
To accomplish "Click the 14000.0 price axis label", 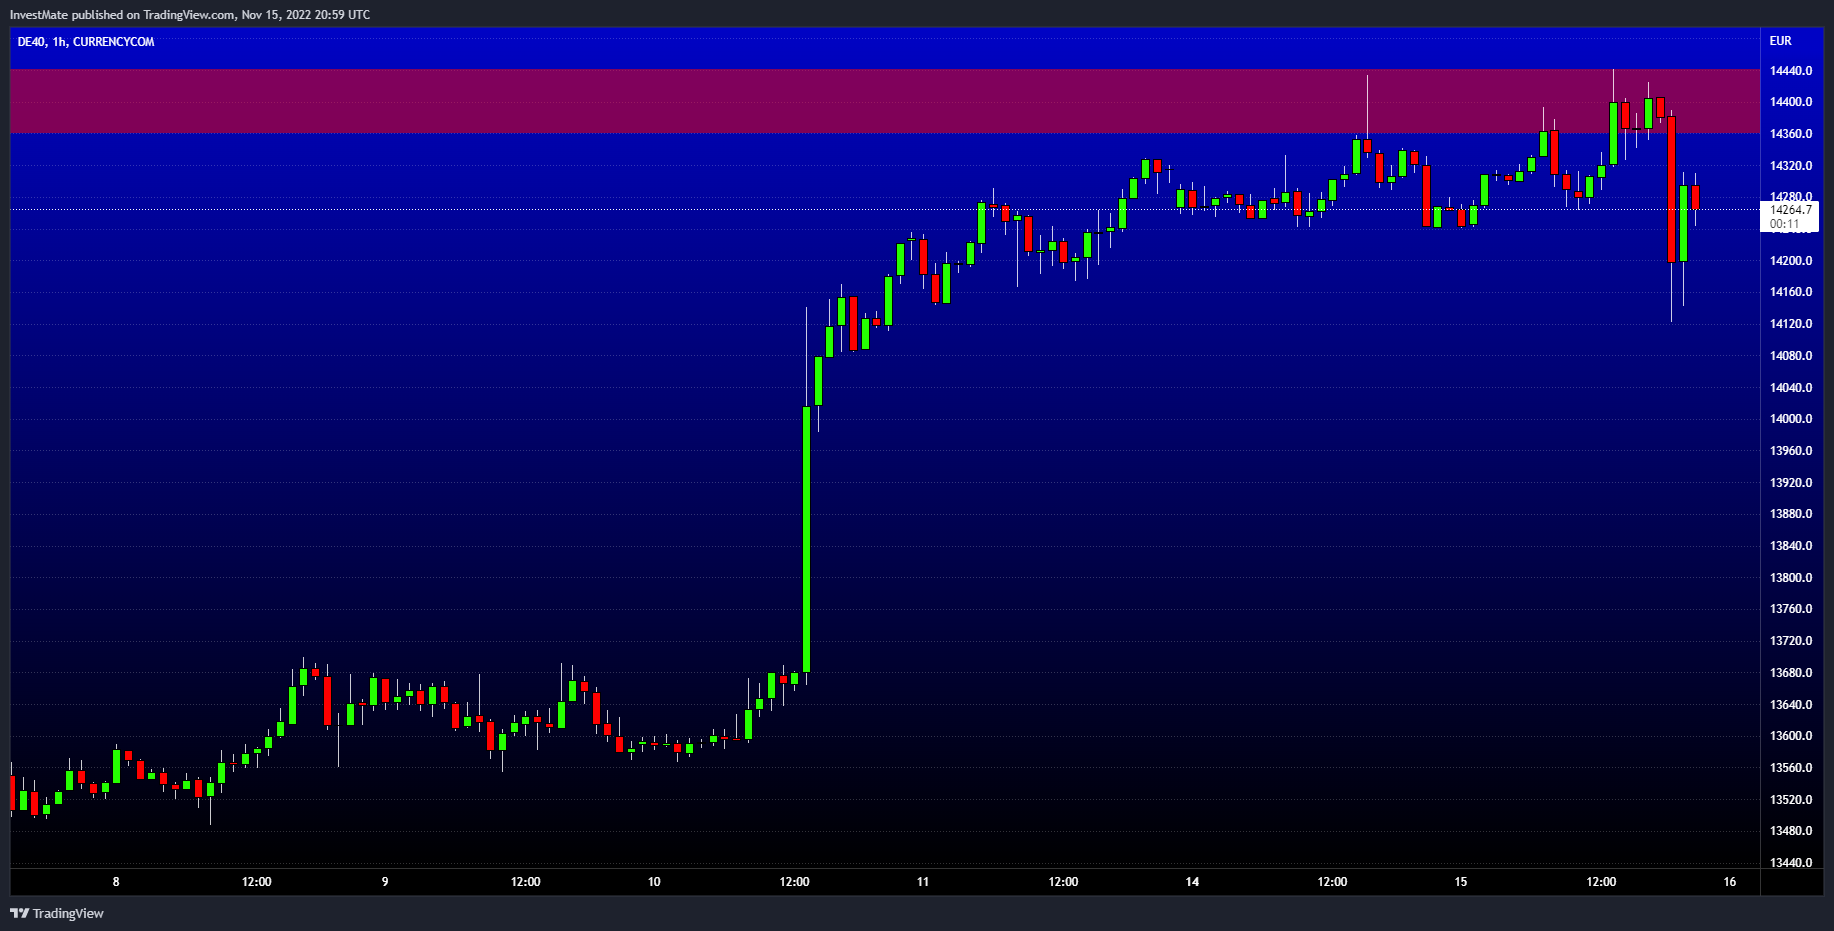I will [x=1791, y=419].
